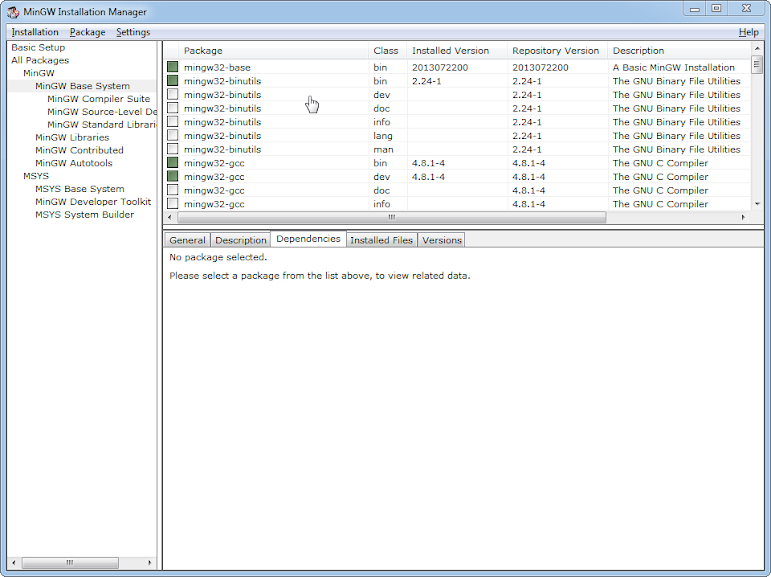
Task: Select MSYS Base System category
Action: 80,189
